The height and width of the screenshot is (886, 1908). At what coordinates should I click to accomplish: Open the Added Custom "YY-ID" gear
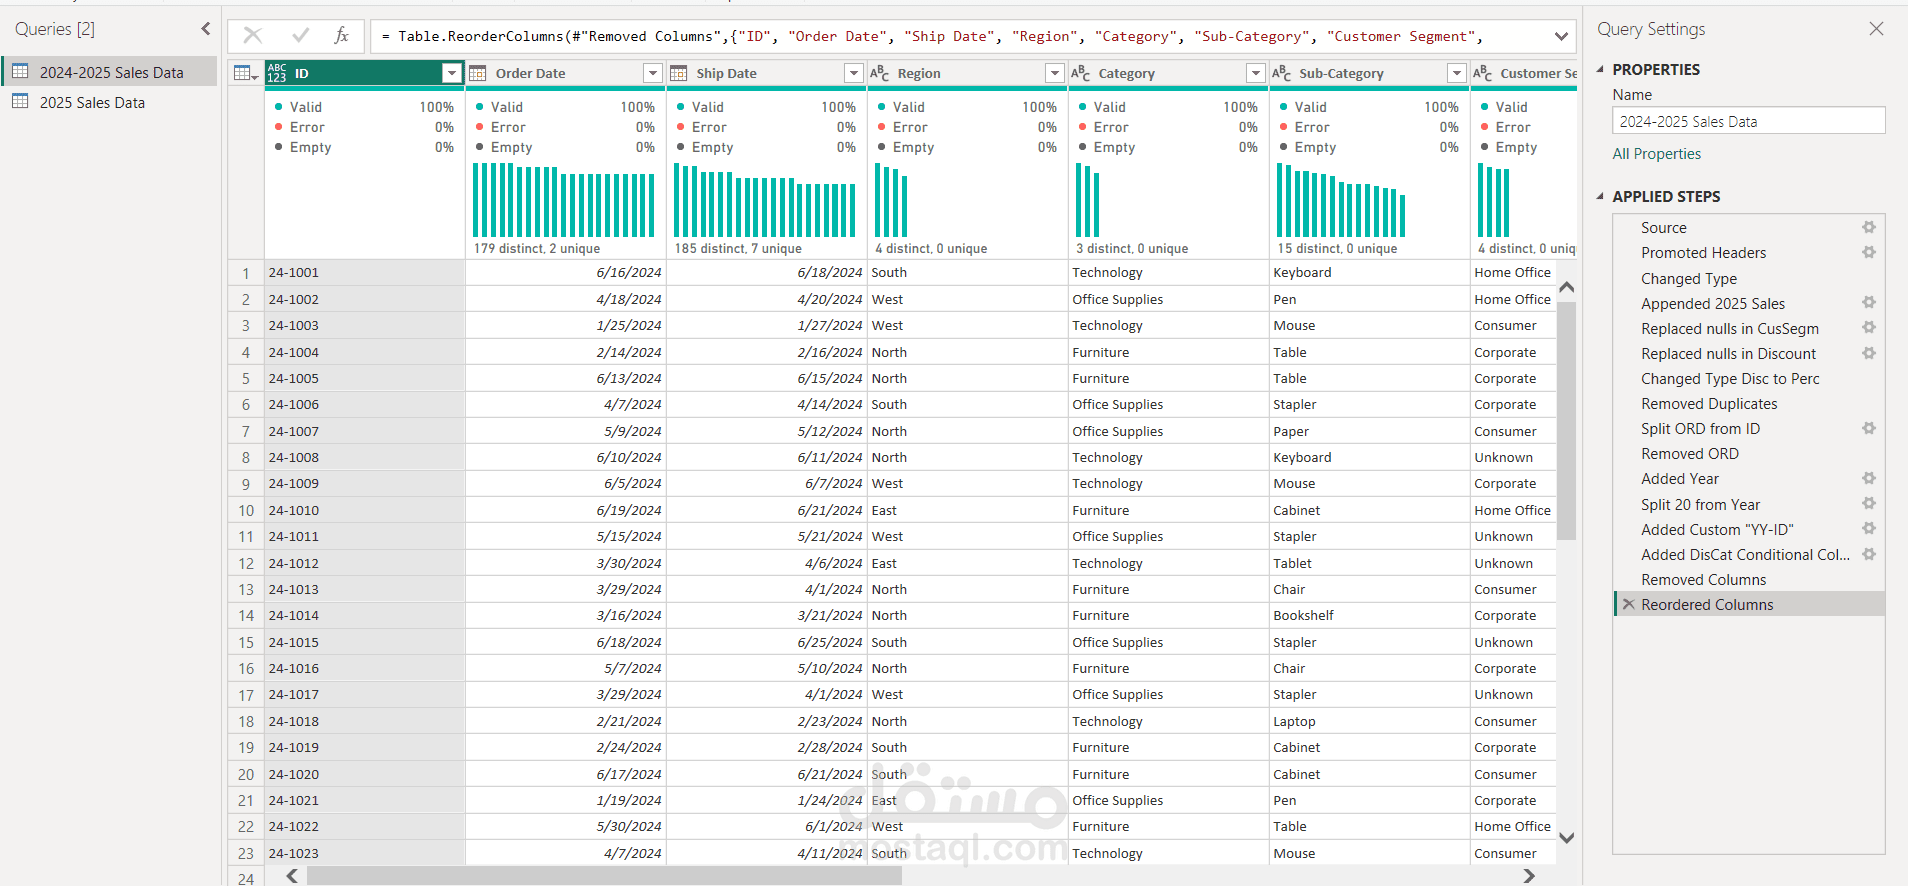[1868, 528]
